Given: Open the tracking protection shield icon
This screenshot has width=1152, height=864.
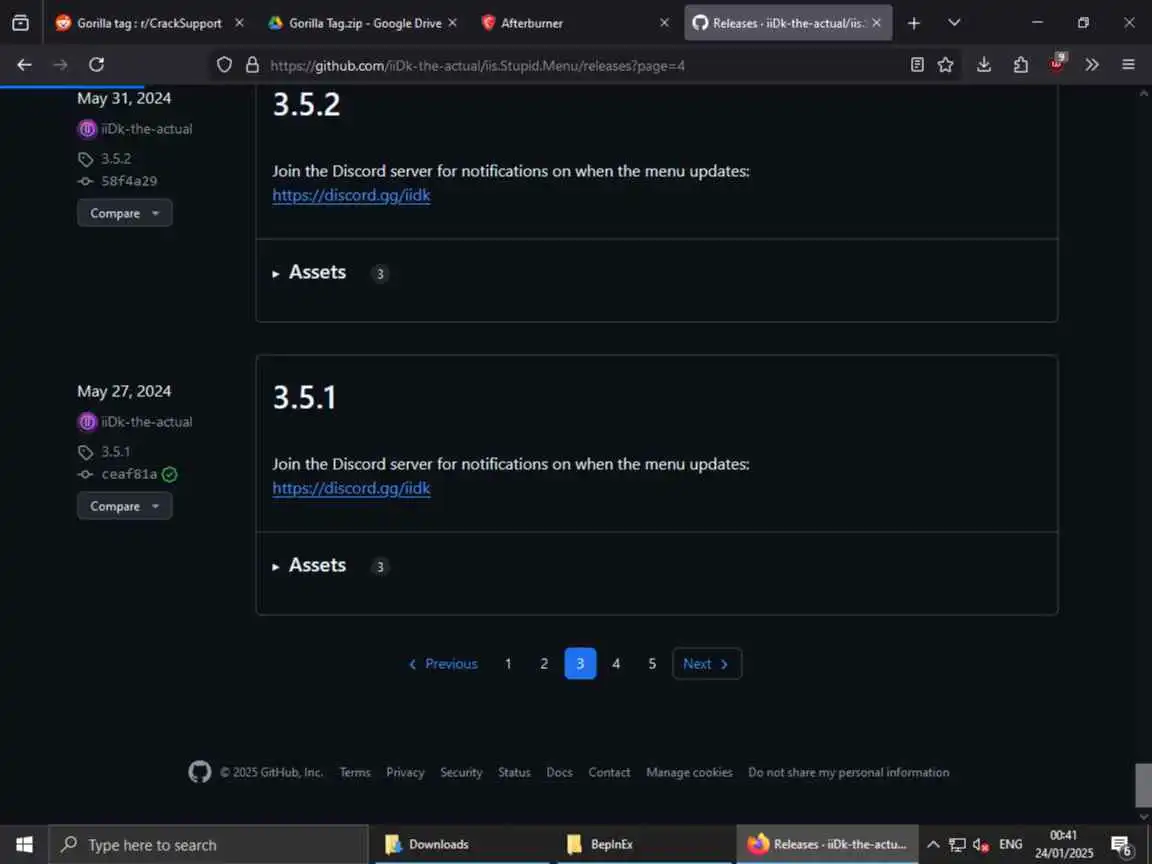Looking at the screenshot, I should click(x=224, y=65).
